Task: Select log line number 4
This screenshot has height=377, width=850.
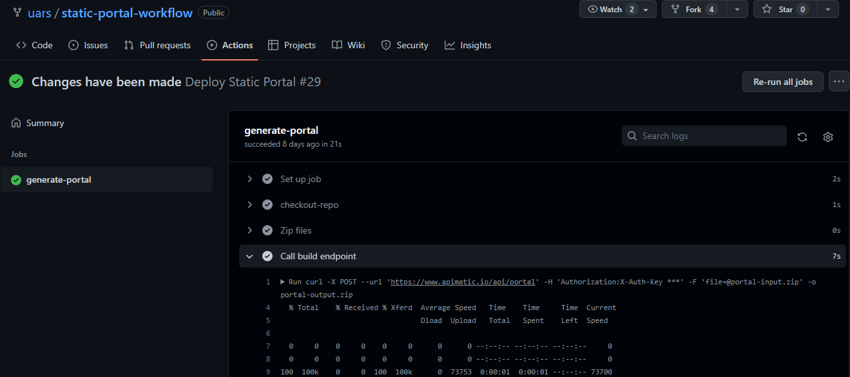Action: pyautogui.click(x=268, y=308)
